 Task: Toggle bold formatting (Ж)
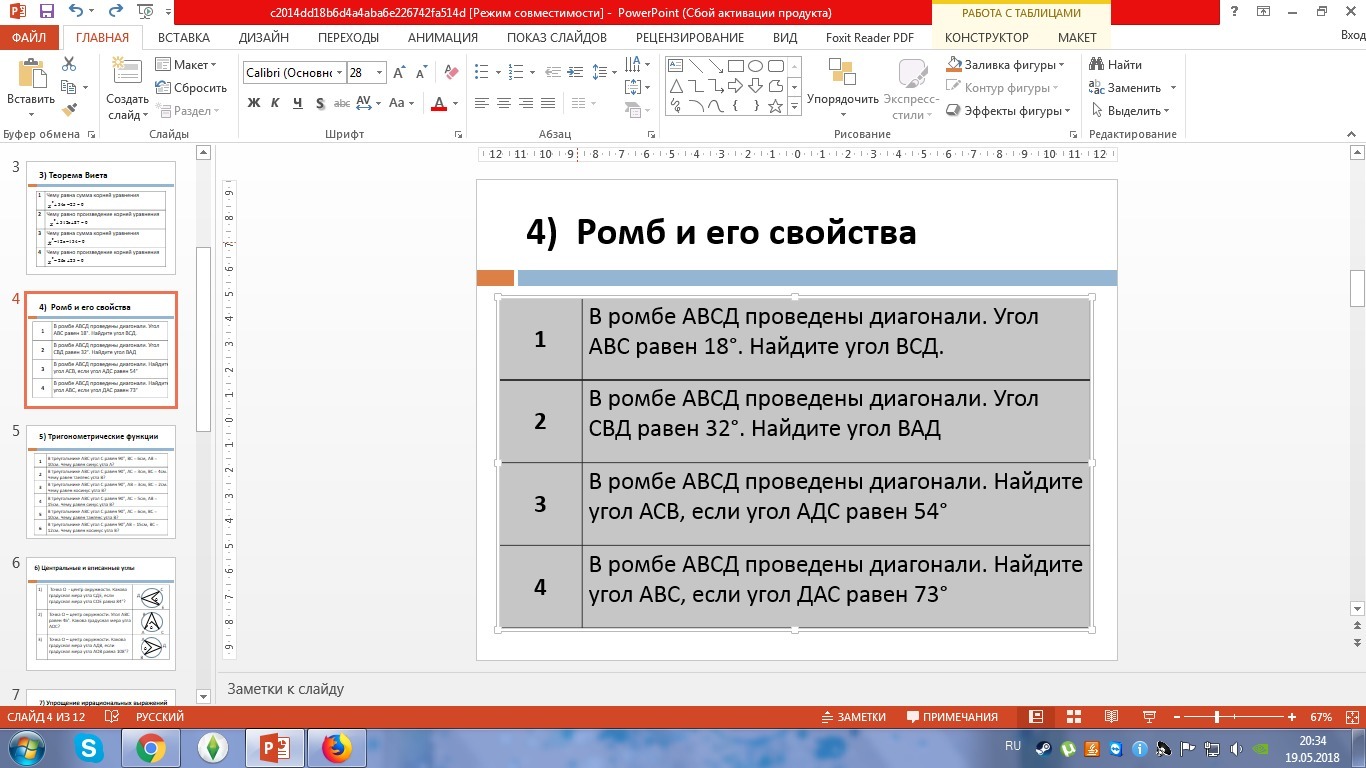pos(254,103)
